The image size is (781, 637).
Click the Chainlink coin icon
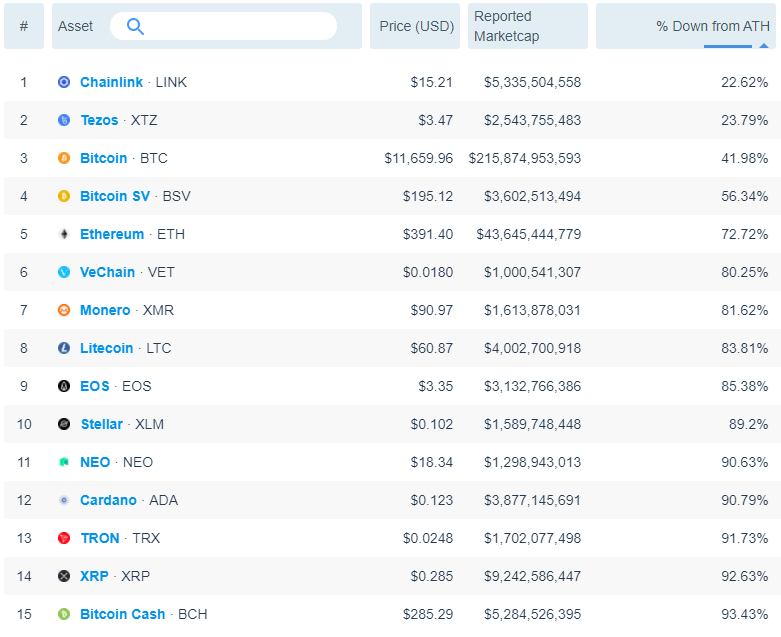click(x=64, y=82)
